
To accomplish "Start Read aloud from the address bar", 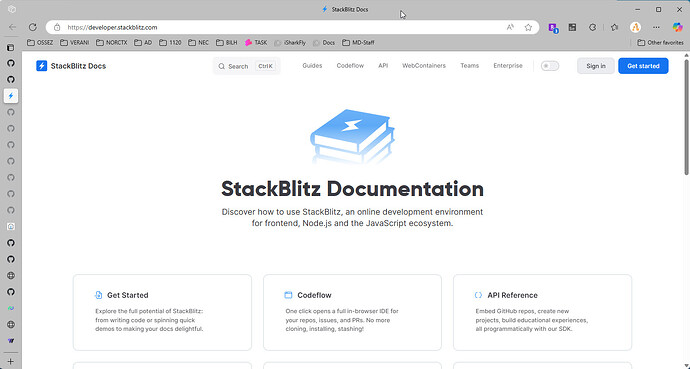I will coord(510,27).
